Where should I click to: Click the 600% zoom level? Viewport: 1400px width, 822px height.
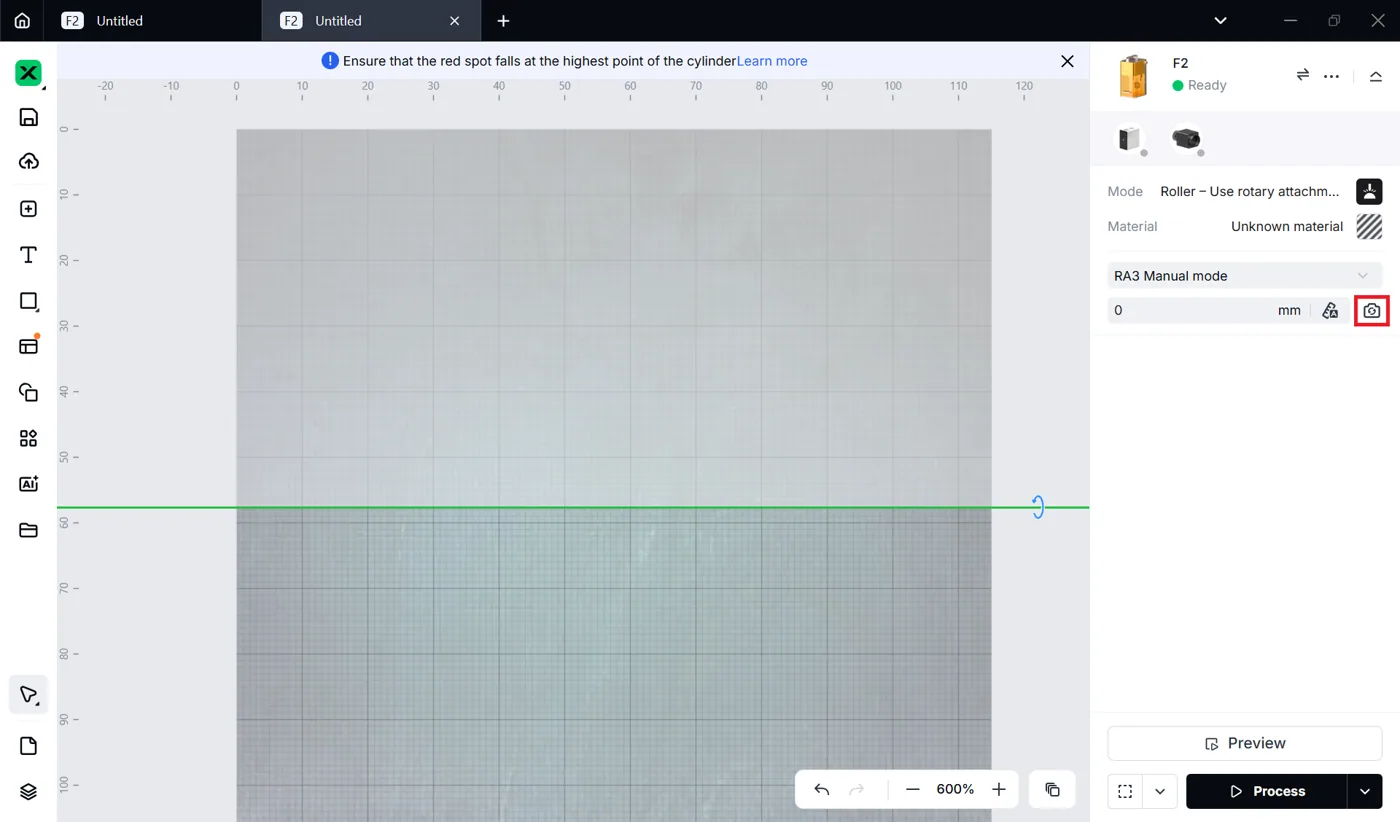click(x=955, y=789)
